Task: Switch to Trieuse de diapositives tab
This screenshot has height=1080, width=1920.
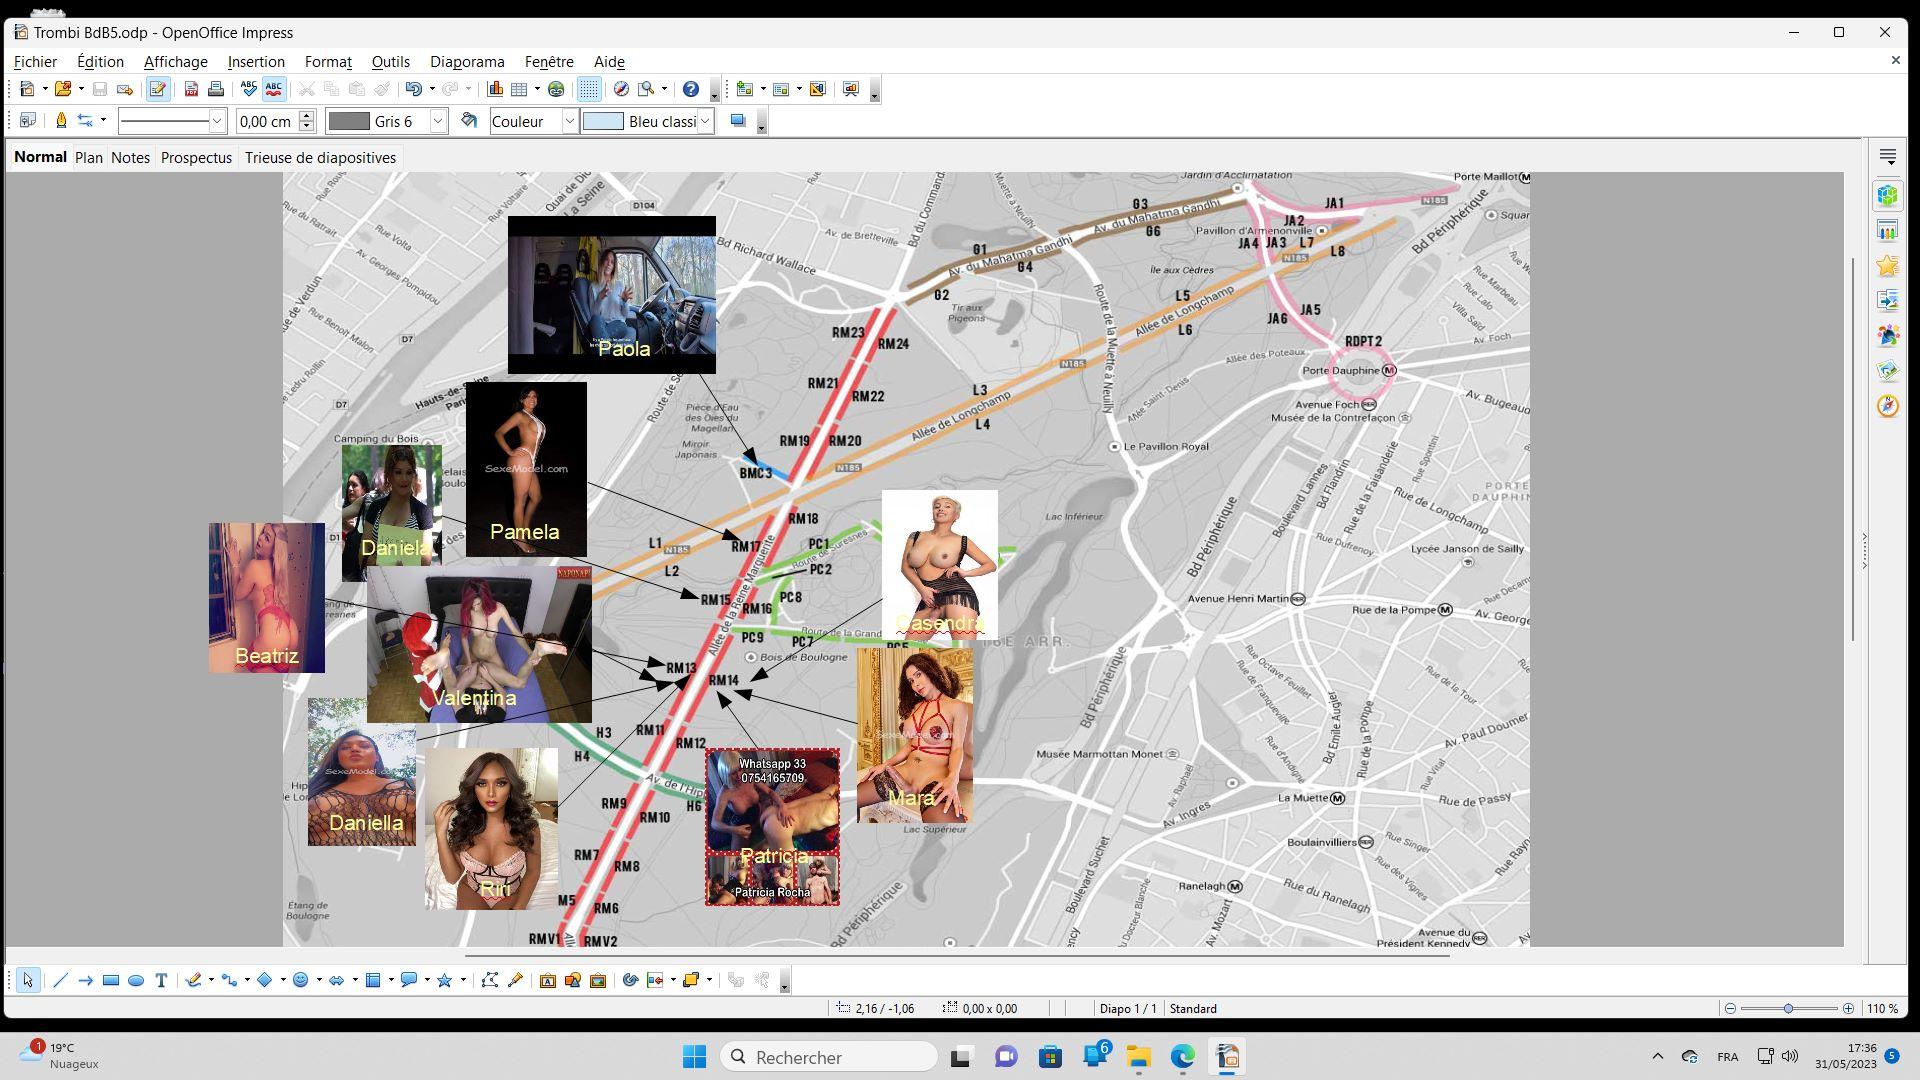Action: (x=320, y=158)
